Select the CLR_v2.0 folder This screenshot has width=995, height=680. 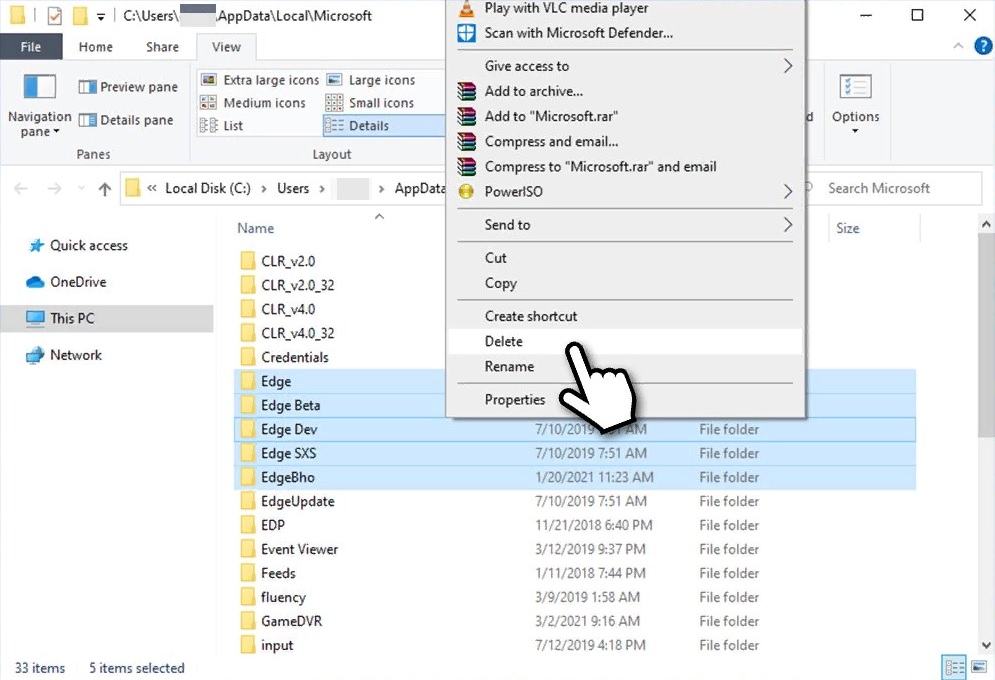point(287,261)
